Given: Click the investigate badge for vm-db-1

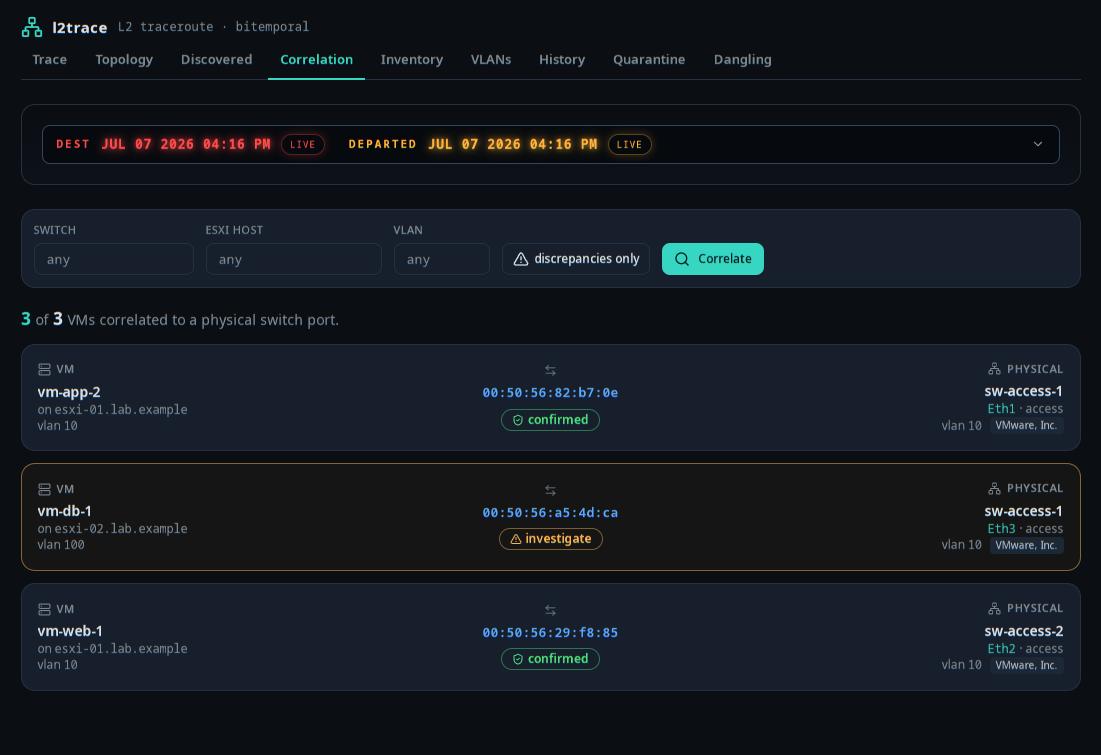Looking at the screenshot, I should pos(550,539).
